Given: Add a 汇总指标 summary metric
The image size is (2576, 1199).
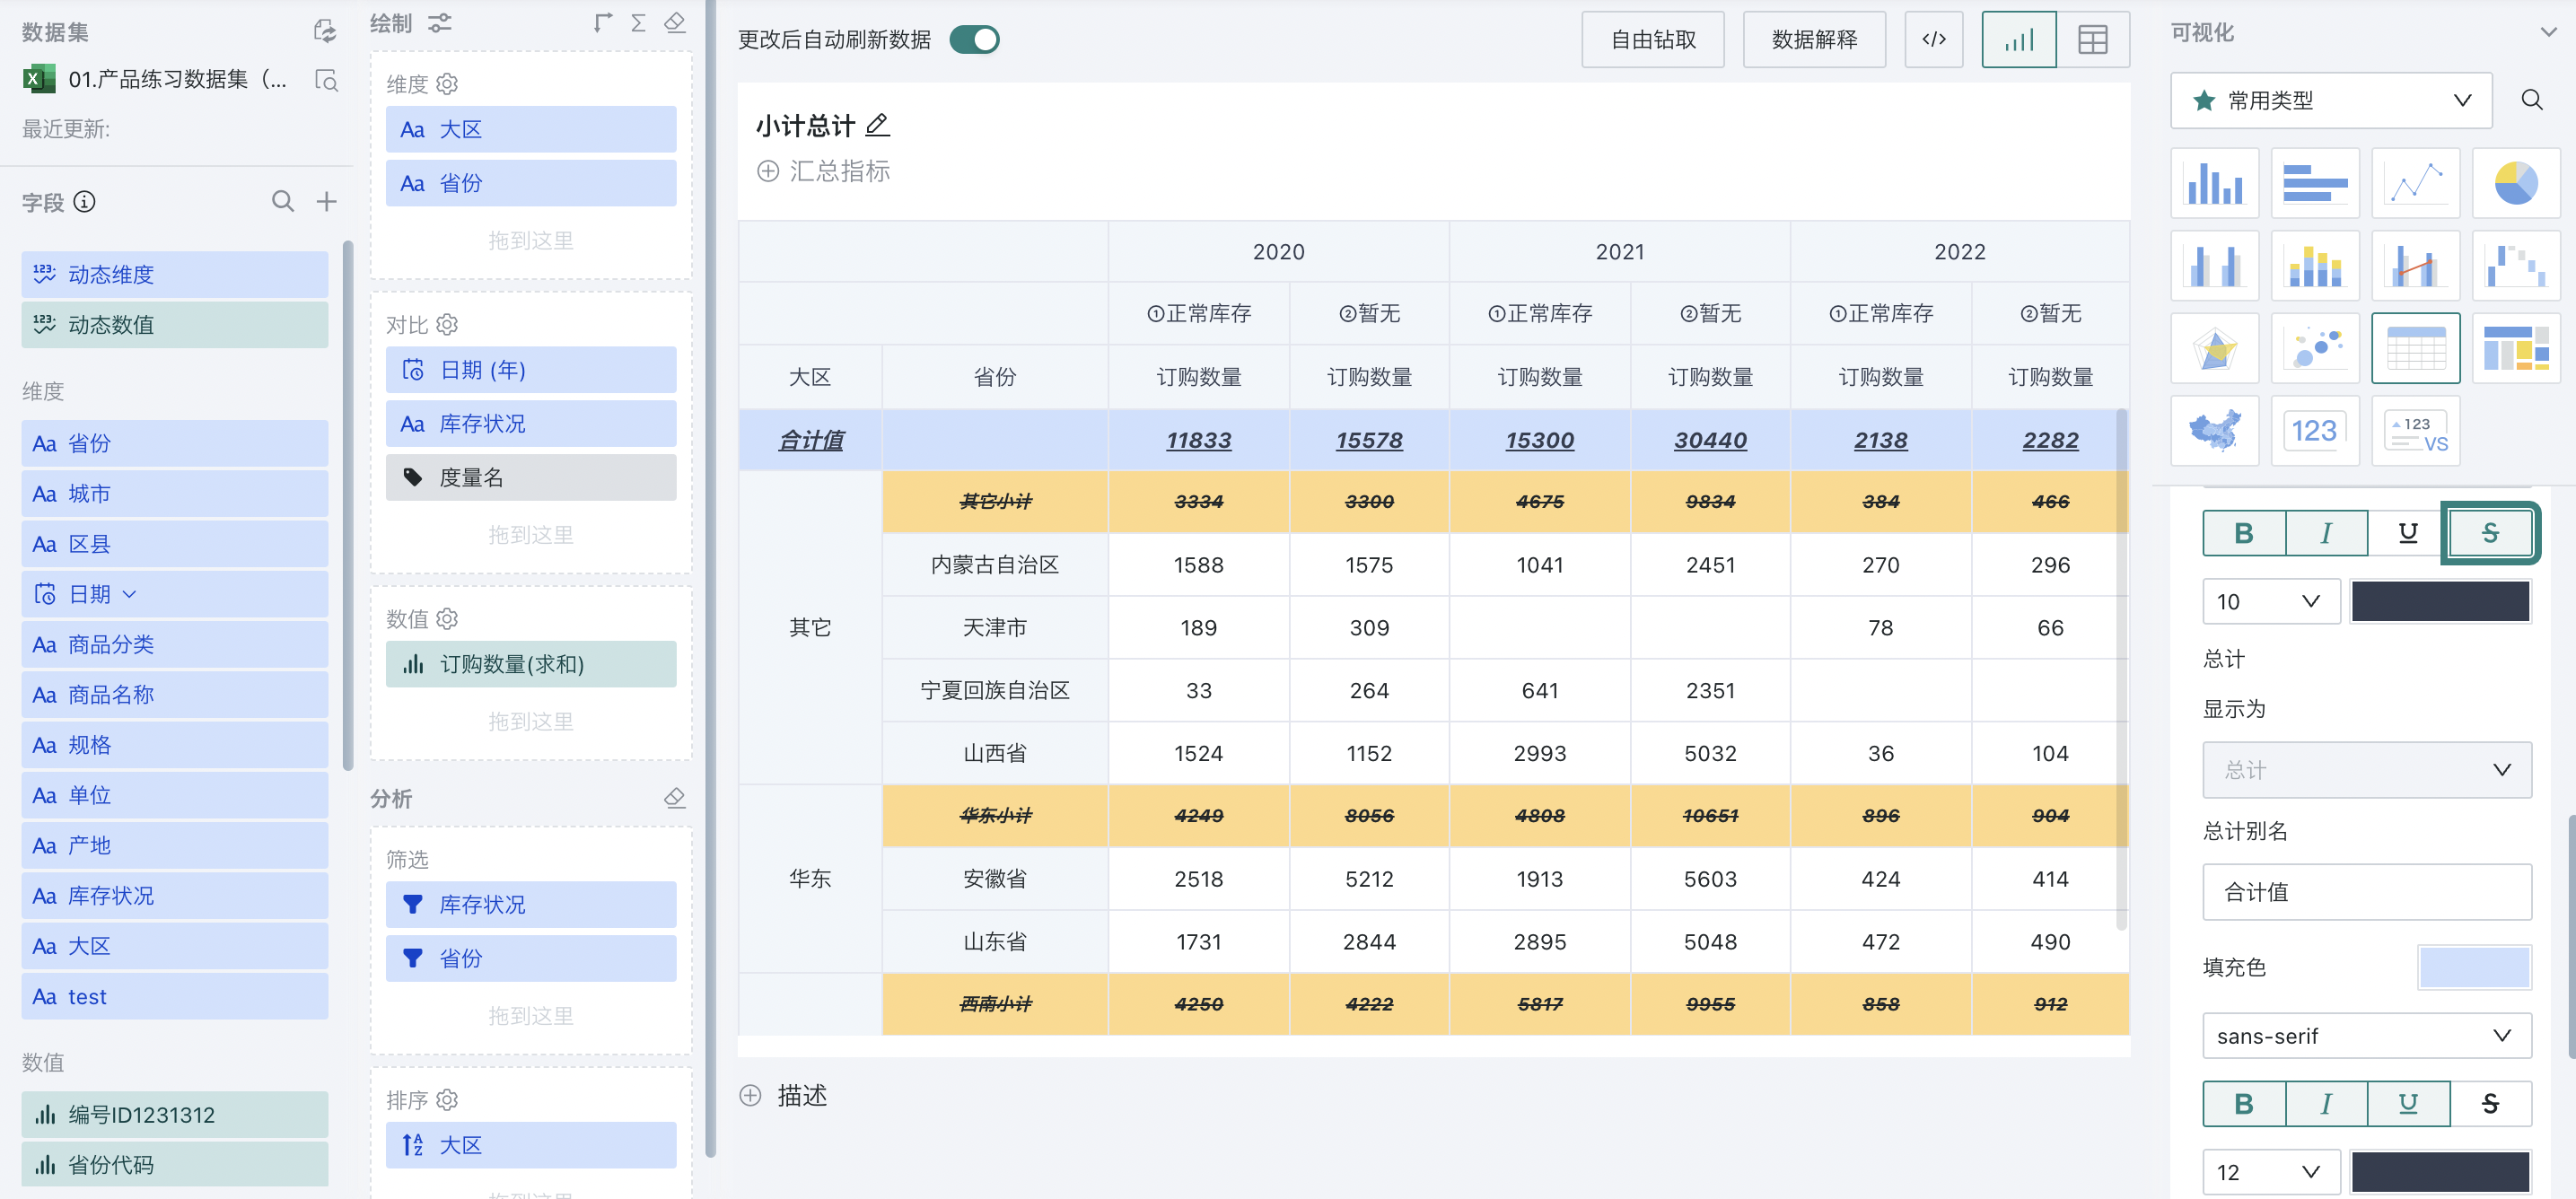Looking at the screenshot, I should (823, 171).
